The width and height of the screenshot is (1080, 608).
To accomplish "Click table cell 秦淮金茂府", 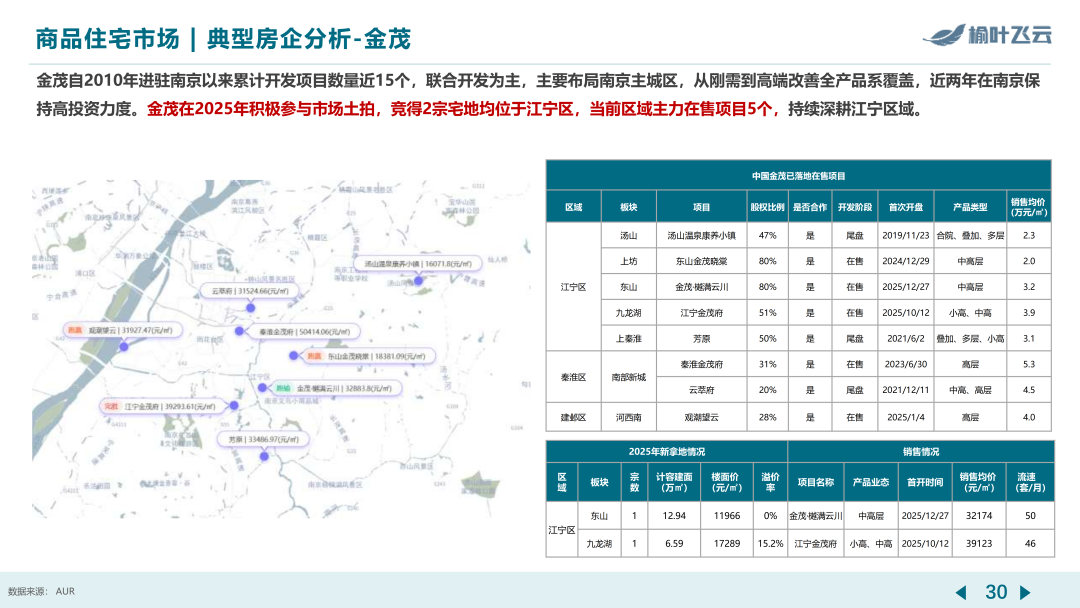I will coord(701,364).
